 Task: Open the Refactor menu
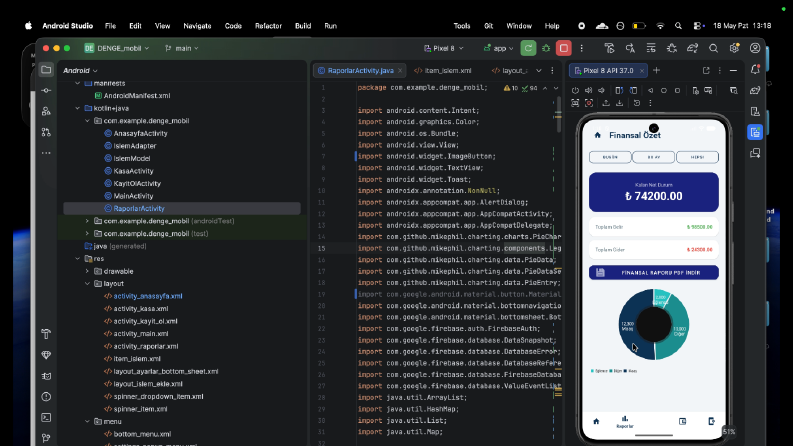(268, 26)
